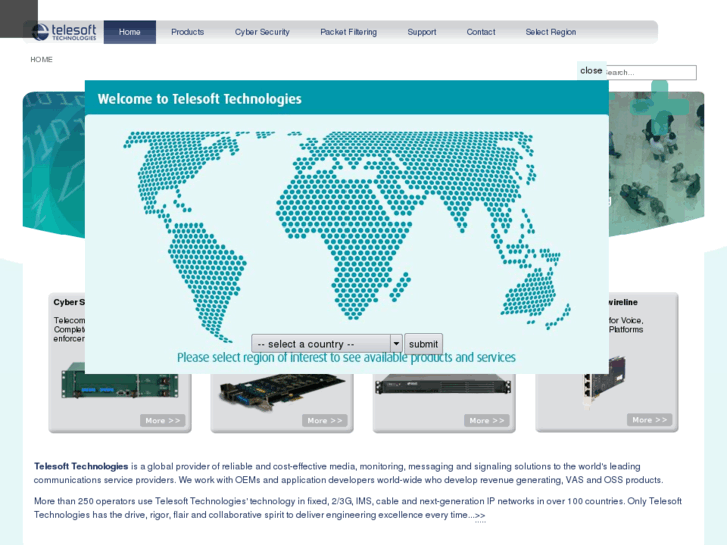This screenshot has height=545, width=727.
Task: Close the welcome region dialog
Action: click(x=591, y=71)
